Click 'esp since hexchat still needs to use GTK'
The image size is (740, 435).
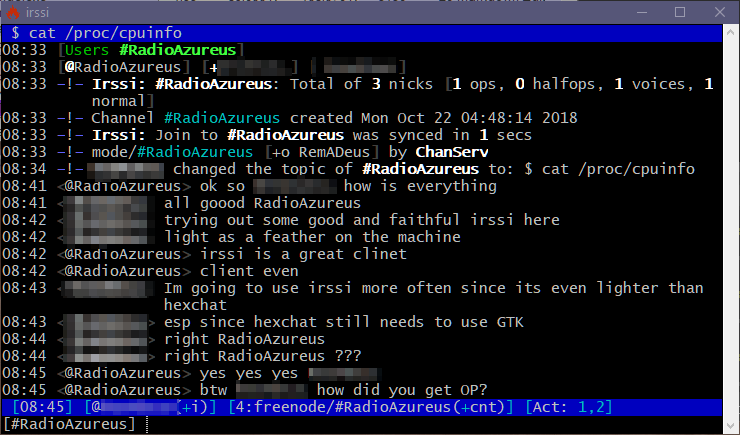[344, 322]
